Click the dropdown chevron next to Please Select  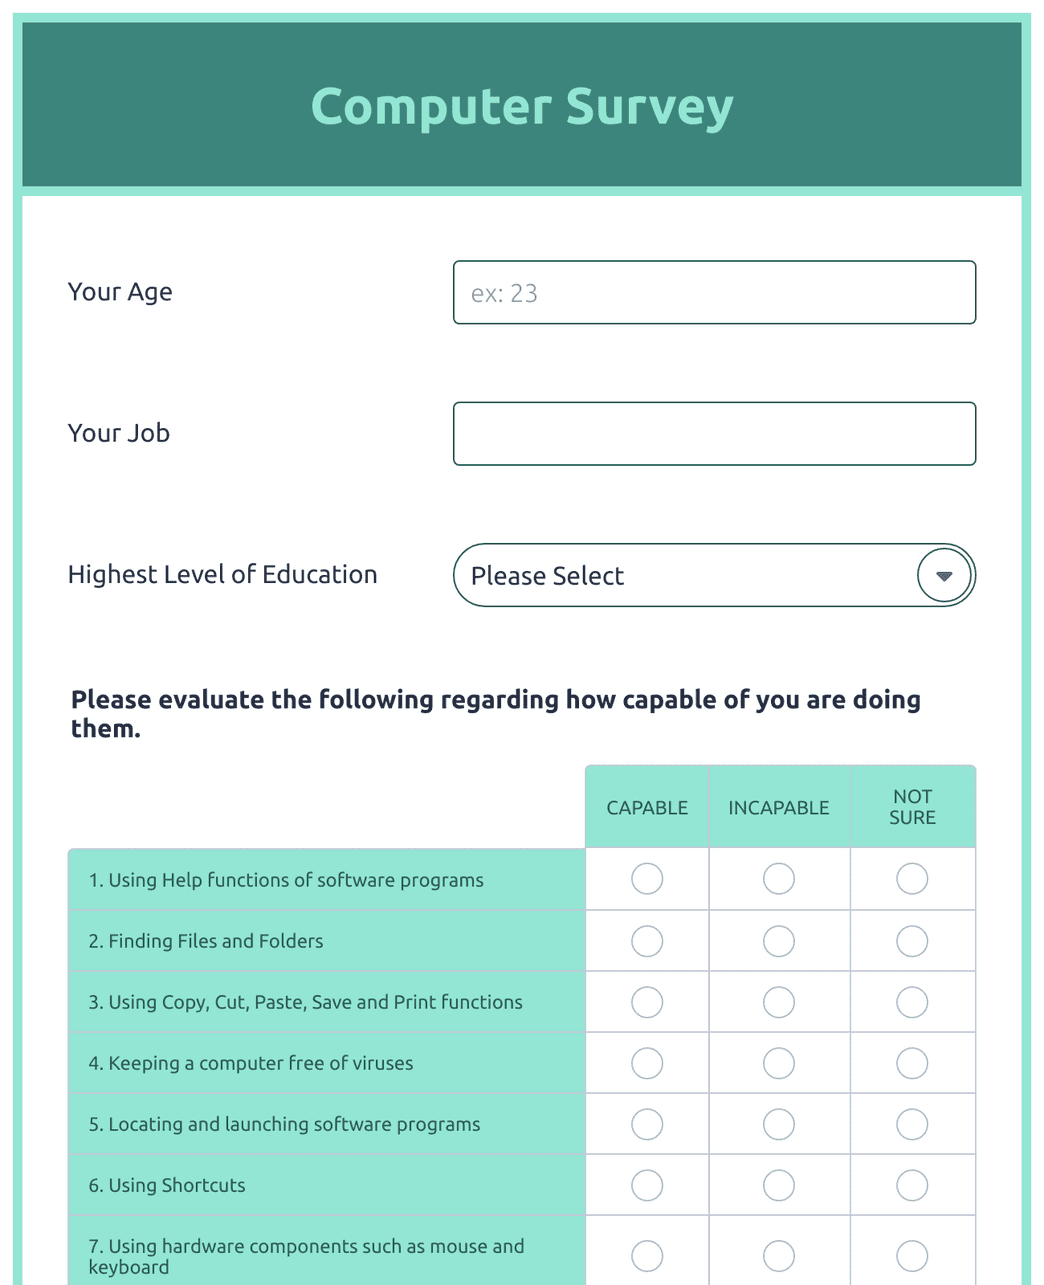coord(943,575)
